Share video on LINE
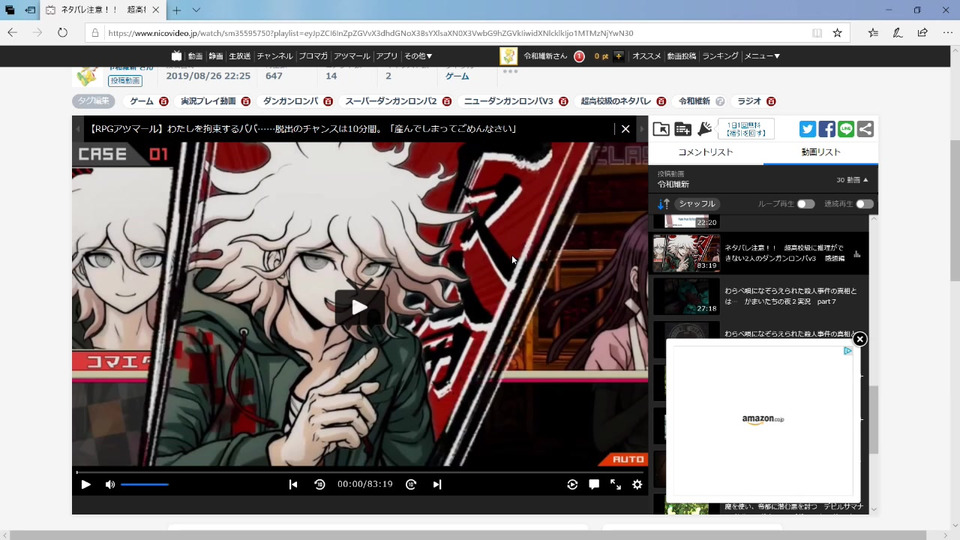The height and width of the screenshot is (540, 960). [x=846, y=129]
